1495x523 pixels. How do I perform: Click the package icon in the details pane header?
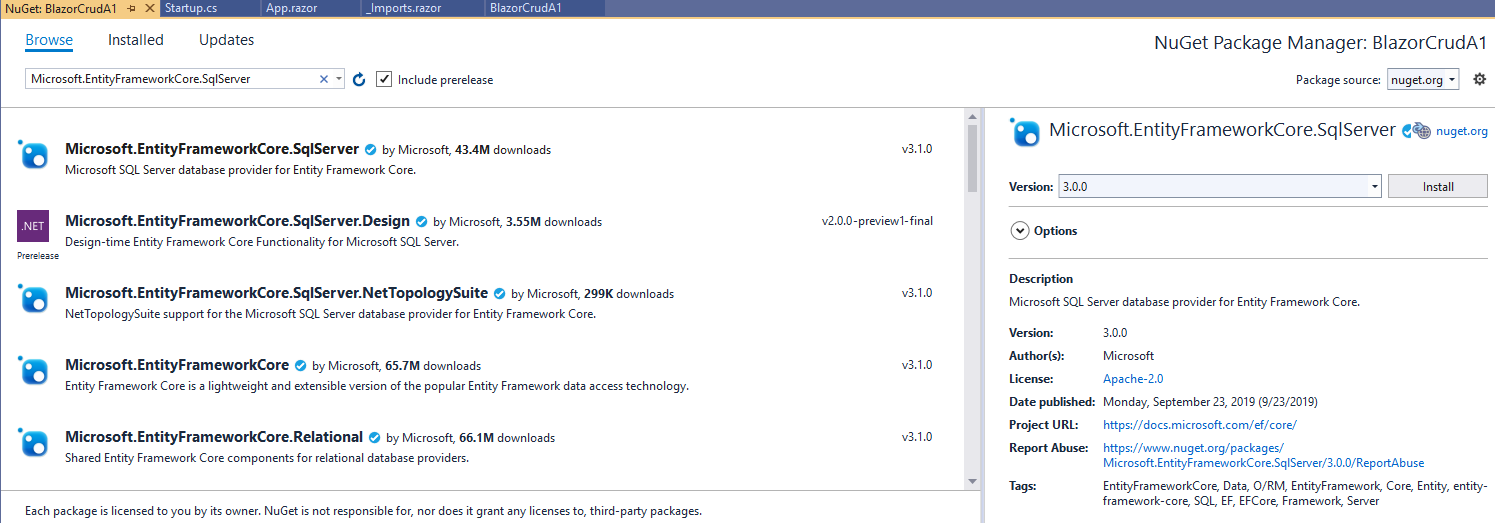coord(1025,132)
